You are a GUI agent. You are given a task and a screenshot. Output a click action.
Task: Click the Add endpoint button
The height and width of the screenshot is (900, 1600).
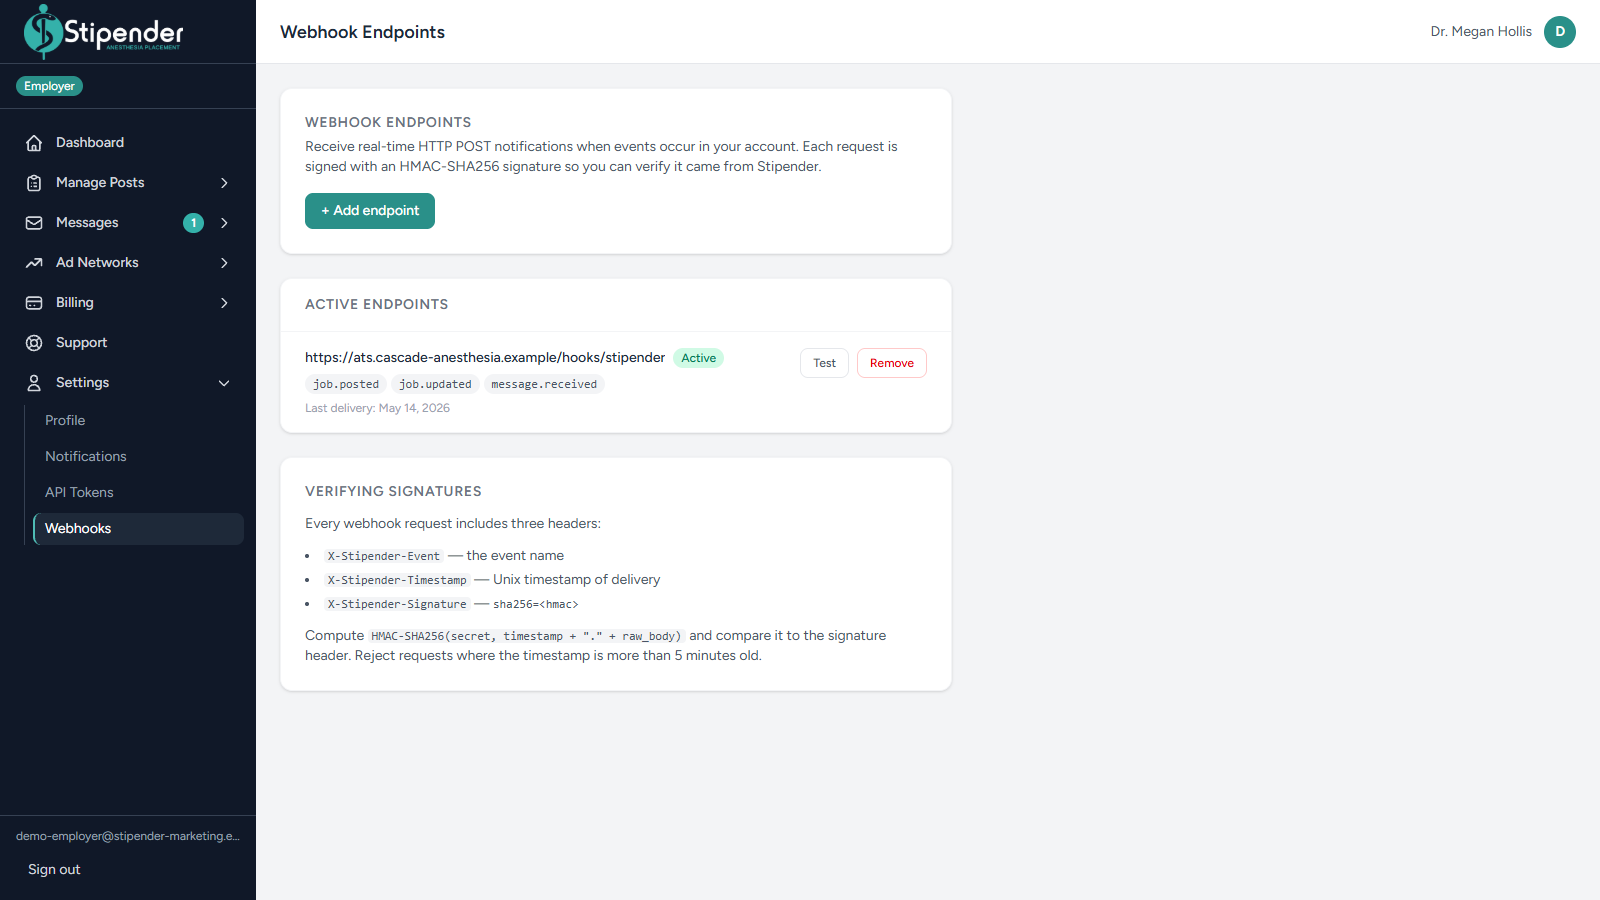click(x=370, y=211)
